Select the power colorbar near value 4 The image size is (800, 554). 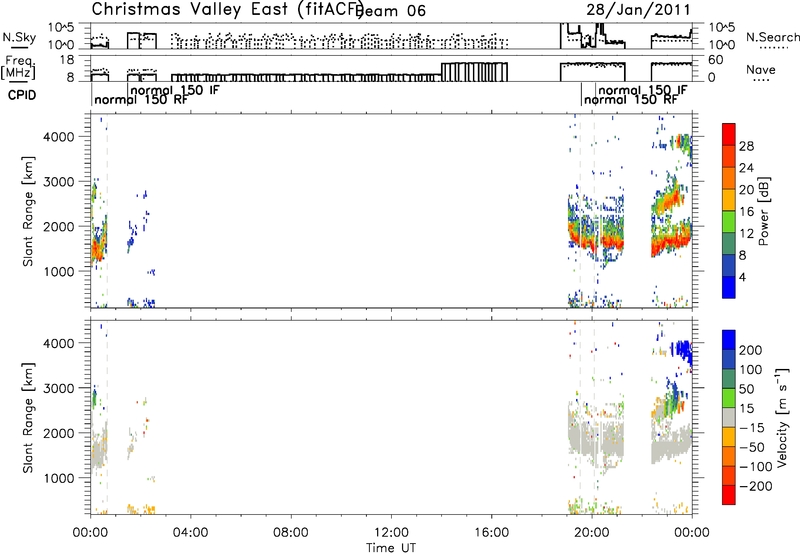[x=729, y=277]
